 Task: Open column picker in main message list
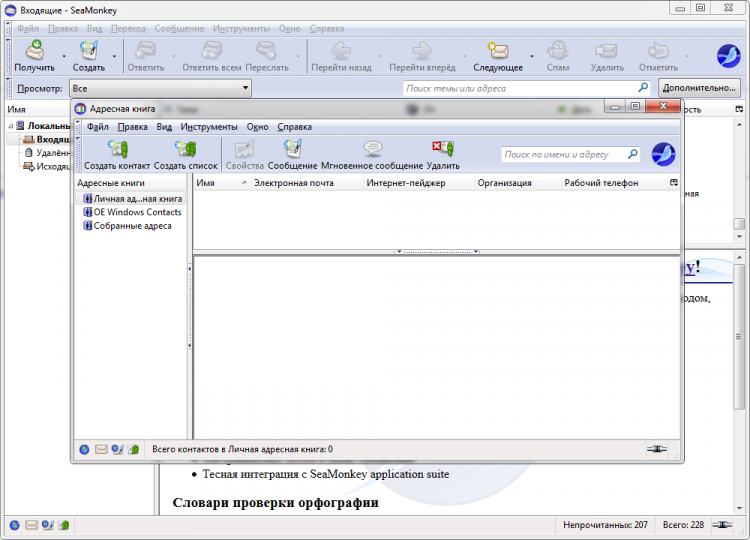[x=739, y=110]
